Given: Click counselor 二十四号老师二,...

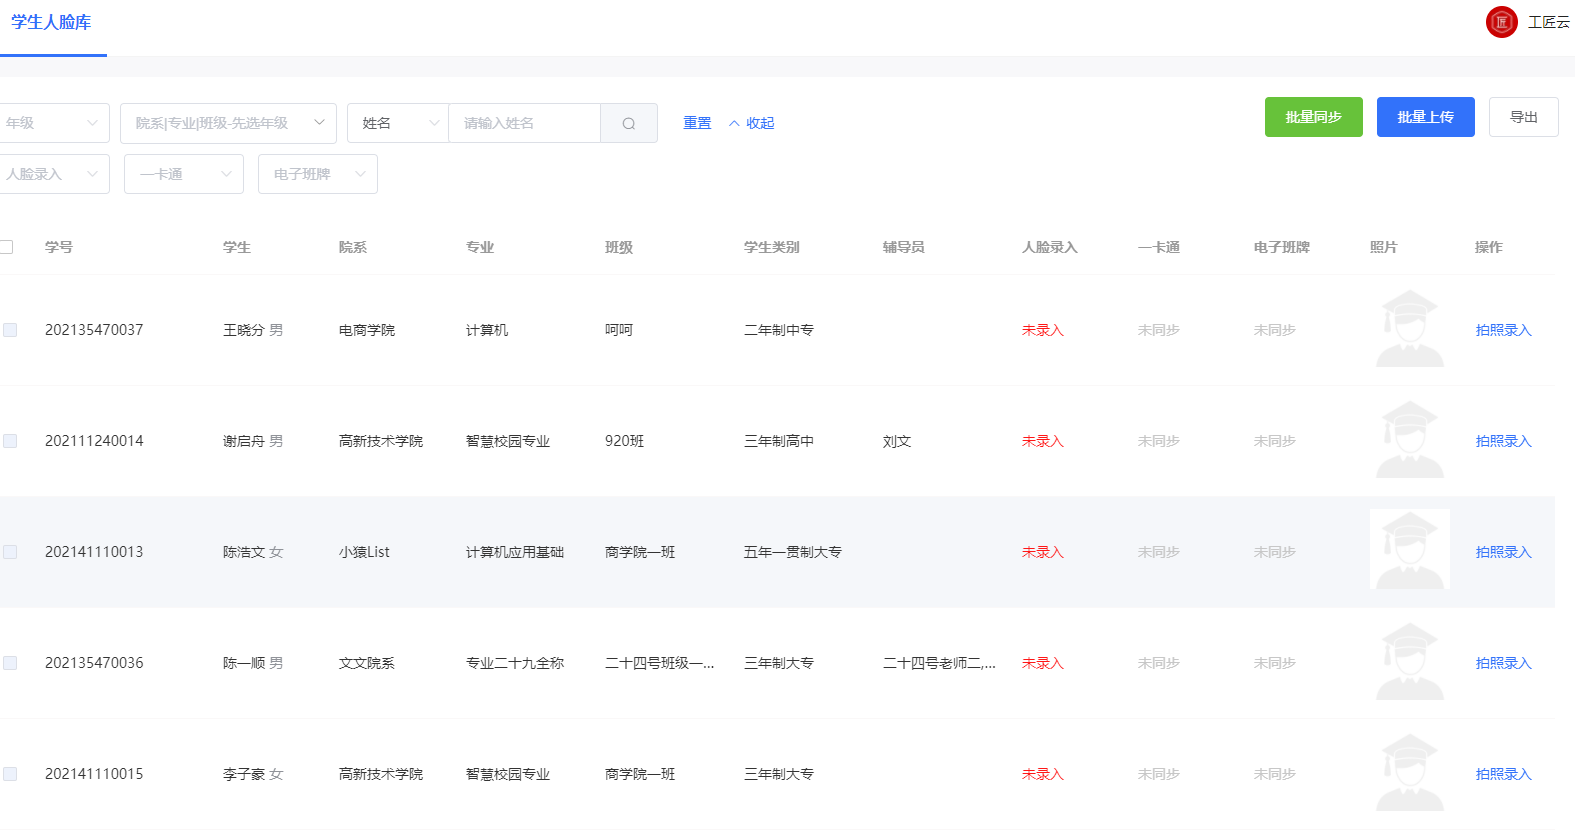Looking at the screenshot, I should 939,663.
